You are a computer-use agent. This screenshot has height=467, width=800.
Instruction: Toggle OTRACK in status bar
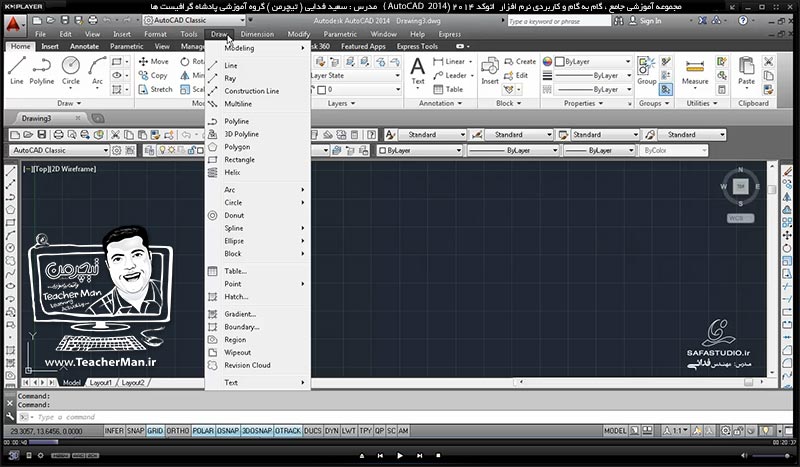[x=288, y=431]
